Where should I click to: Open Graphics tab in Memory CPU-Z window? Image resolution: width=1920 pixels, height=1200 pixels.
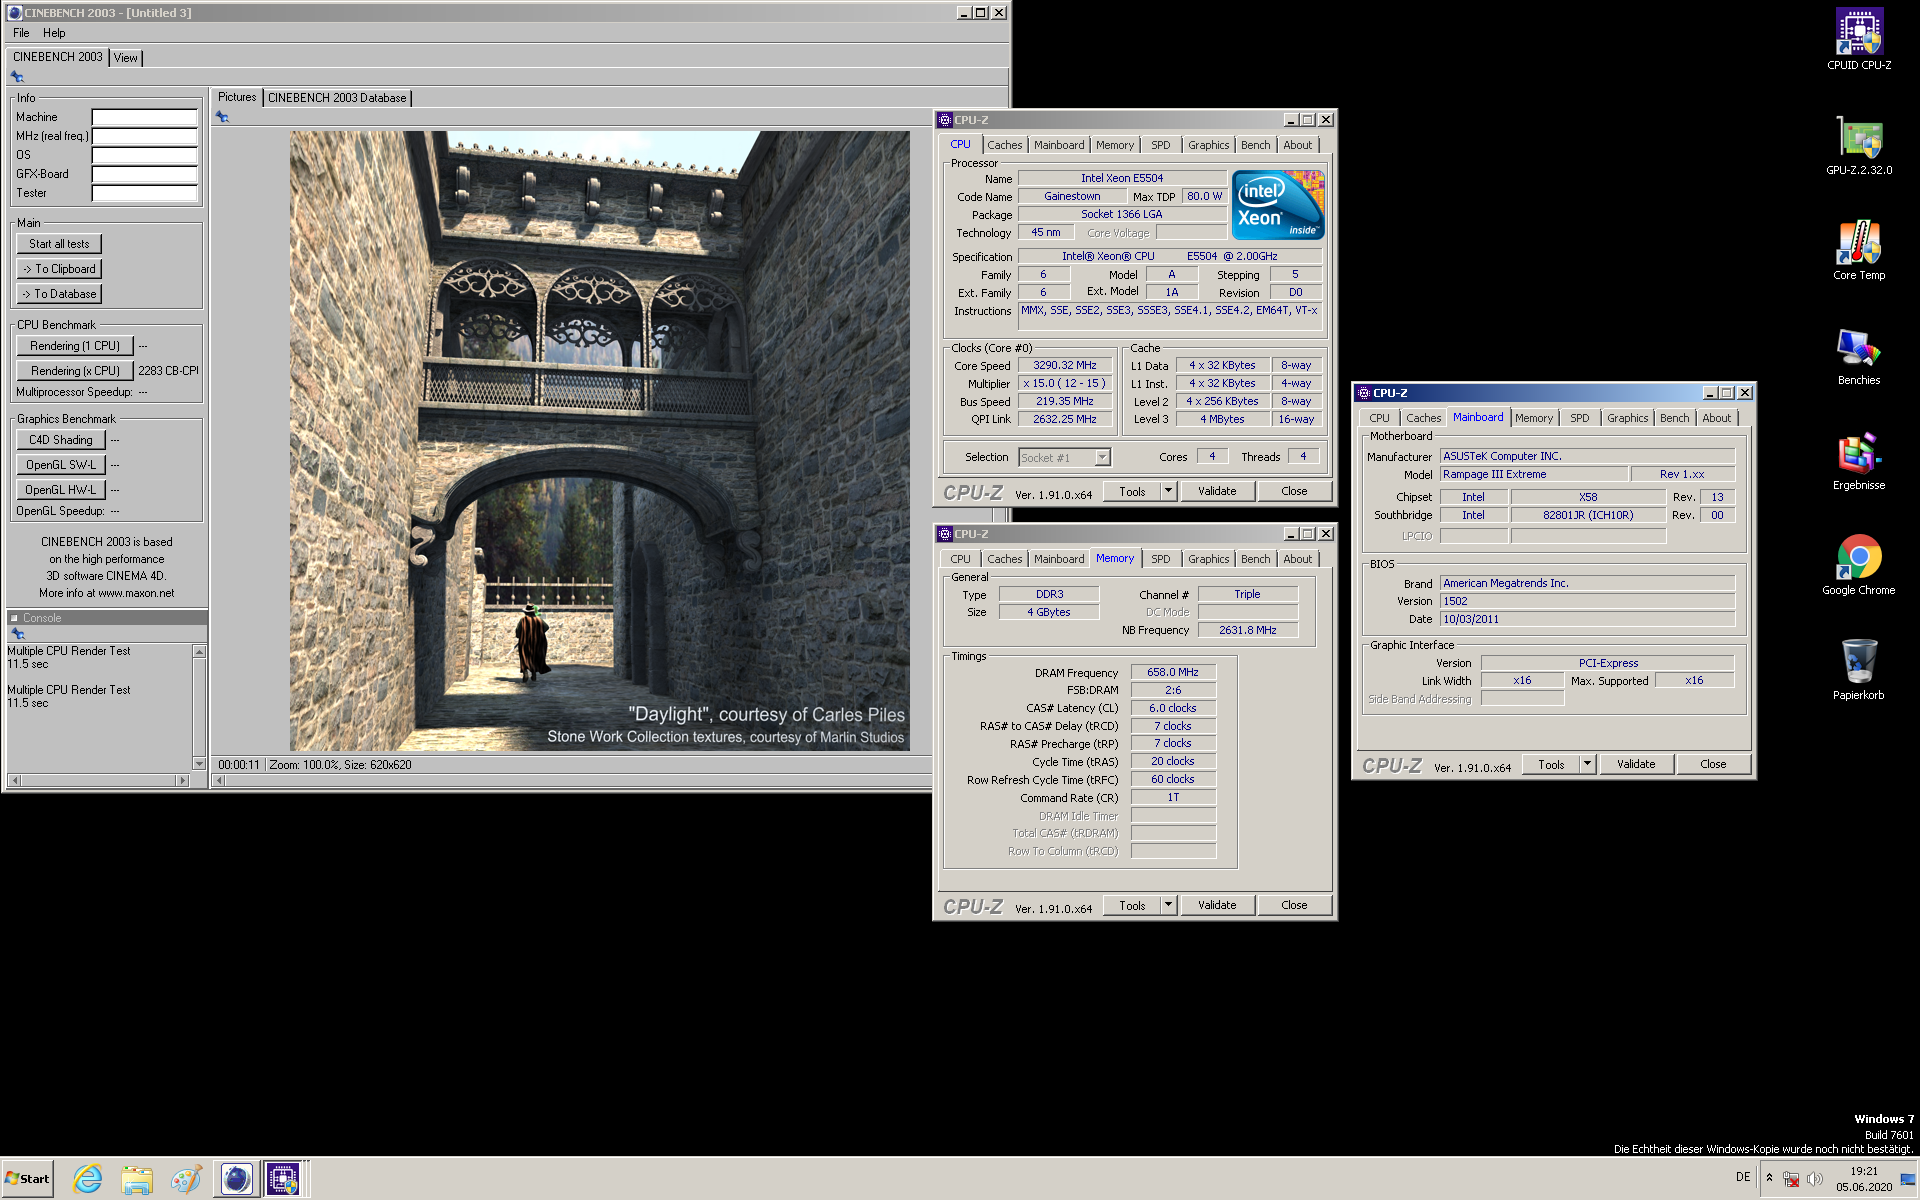1208,559
